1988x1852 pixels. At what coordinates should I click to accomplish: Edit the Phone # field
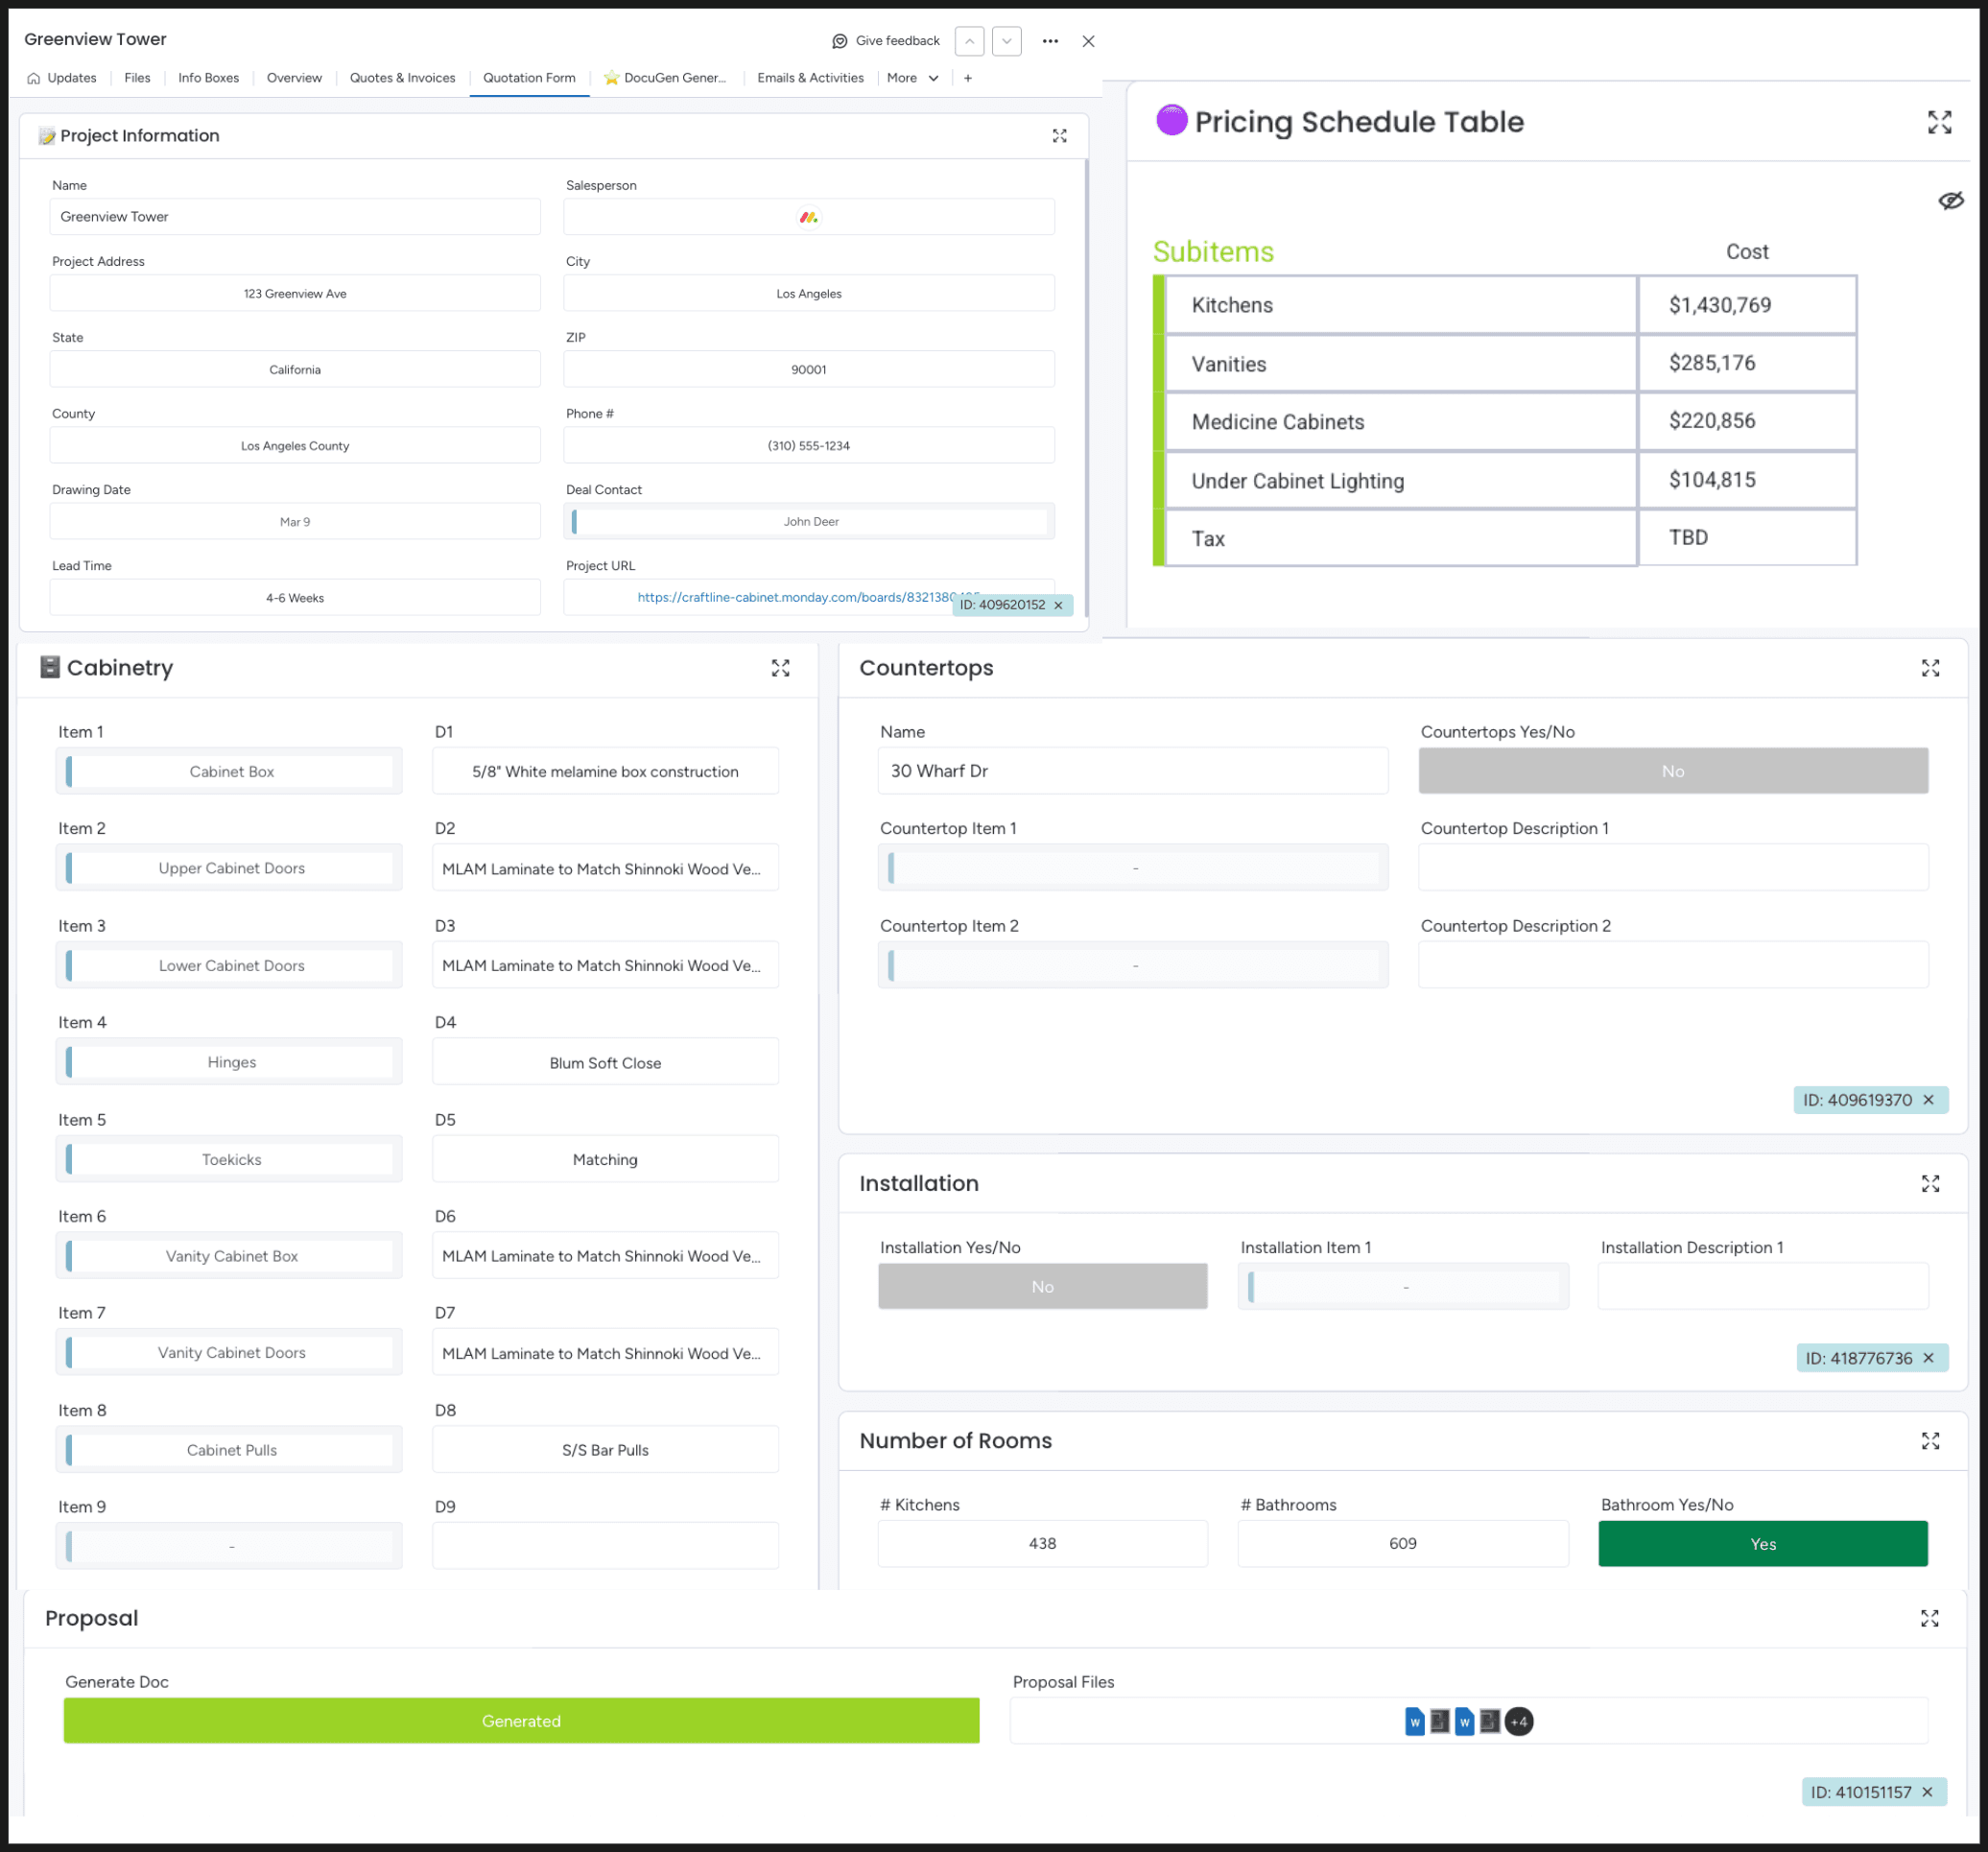point(809,446)
